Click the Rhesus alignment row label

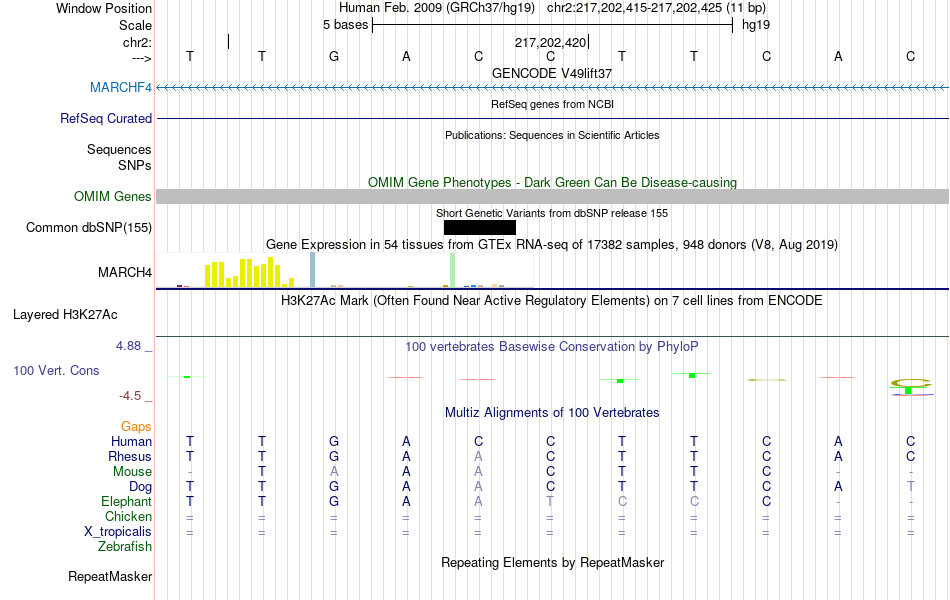click(130, 456)
